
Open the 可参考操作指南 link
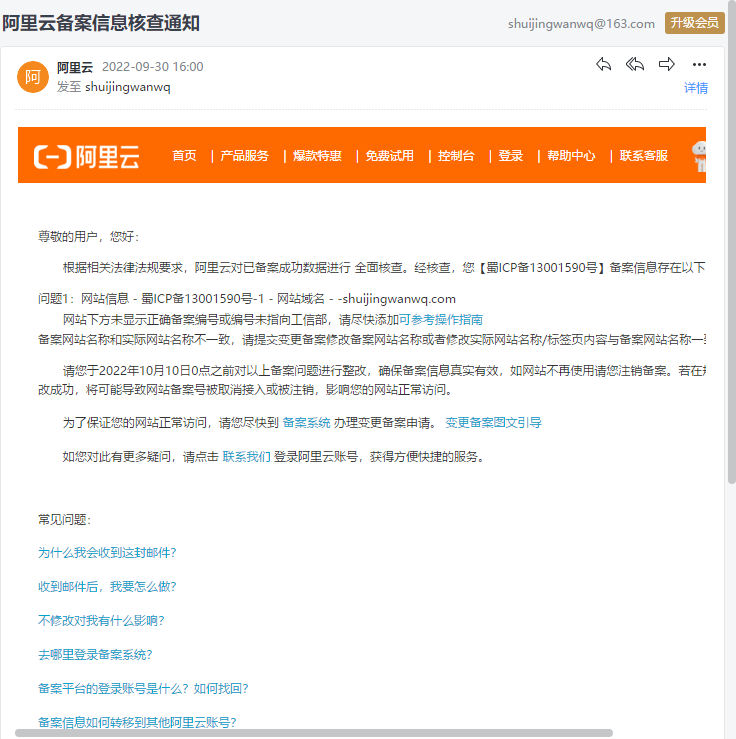[441, 320]
